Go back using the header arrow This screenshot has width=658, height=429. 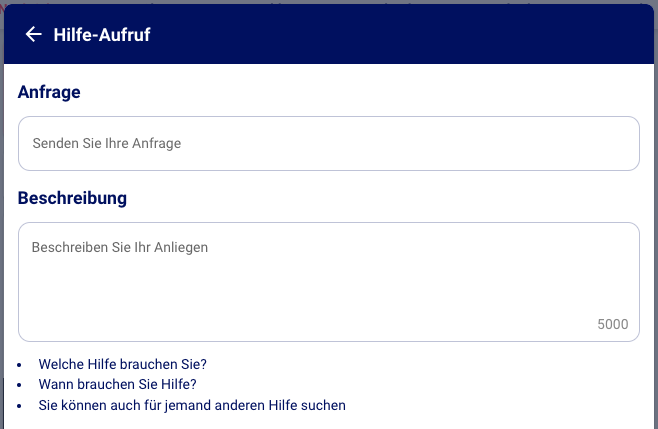[x=34, y=35]
